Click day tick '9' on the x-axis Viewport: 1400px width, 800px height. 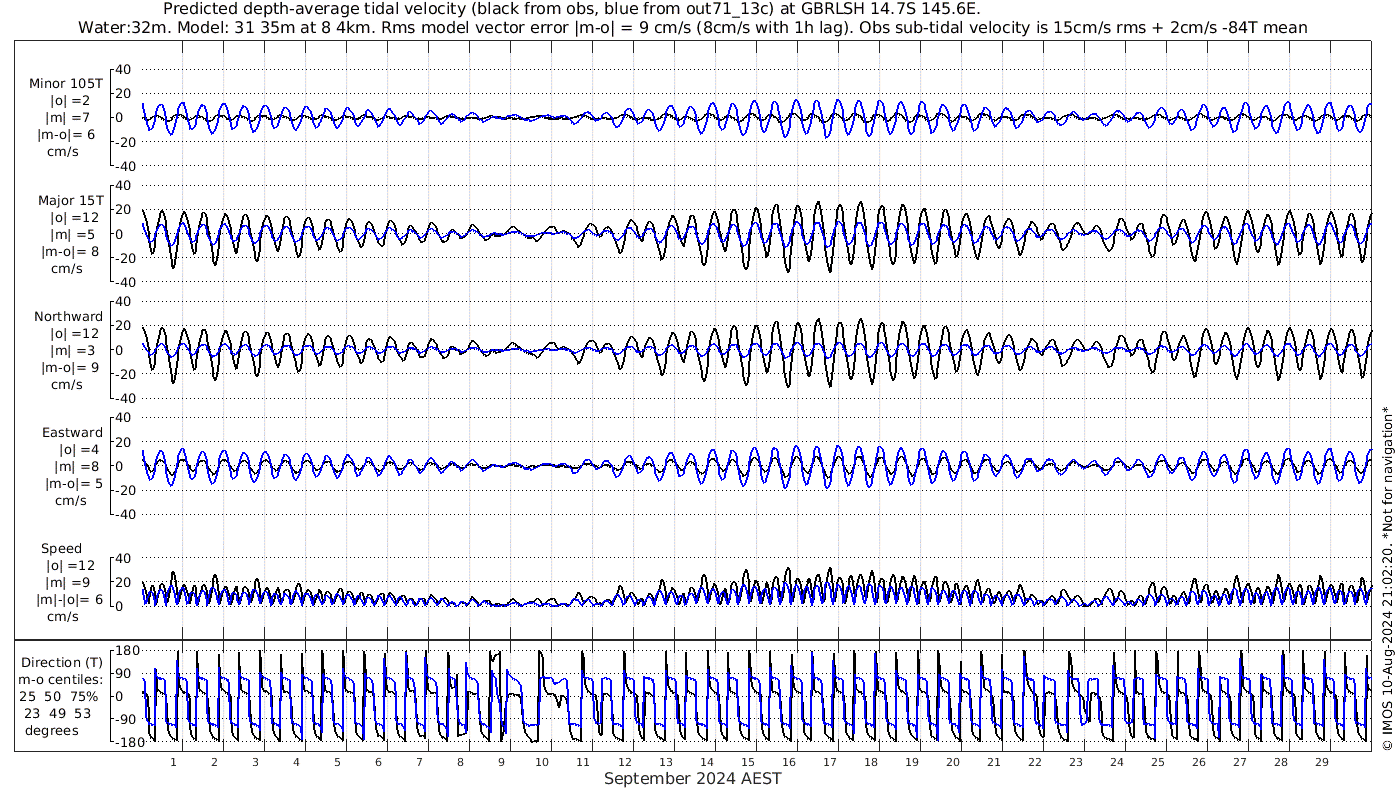pyautogui.click(x=501, y=762)
